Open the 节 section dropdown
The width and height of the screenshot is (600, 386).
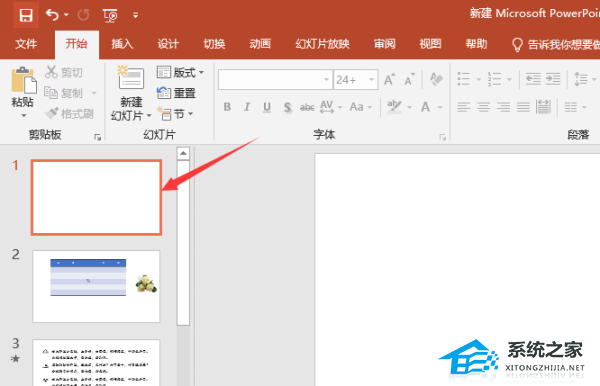[x=175, y=114]
